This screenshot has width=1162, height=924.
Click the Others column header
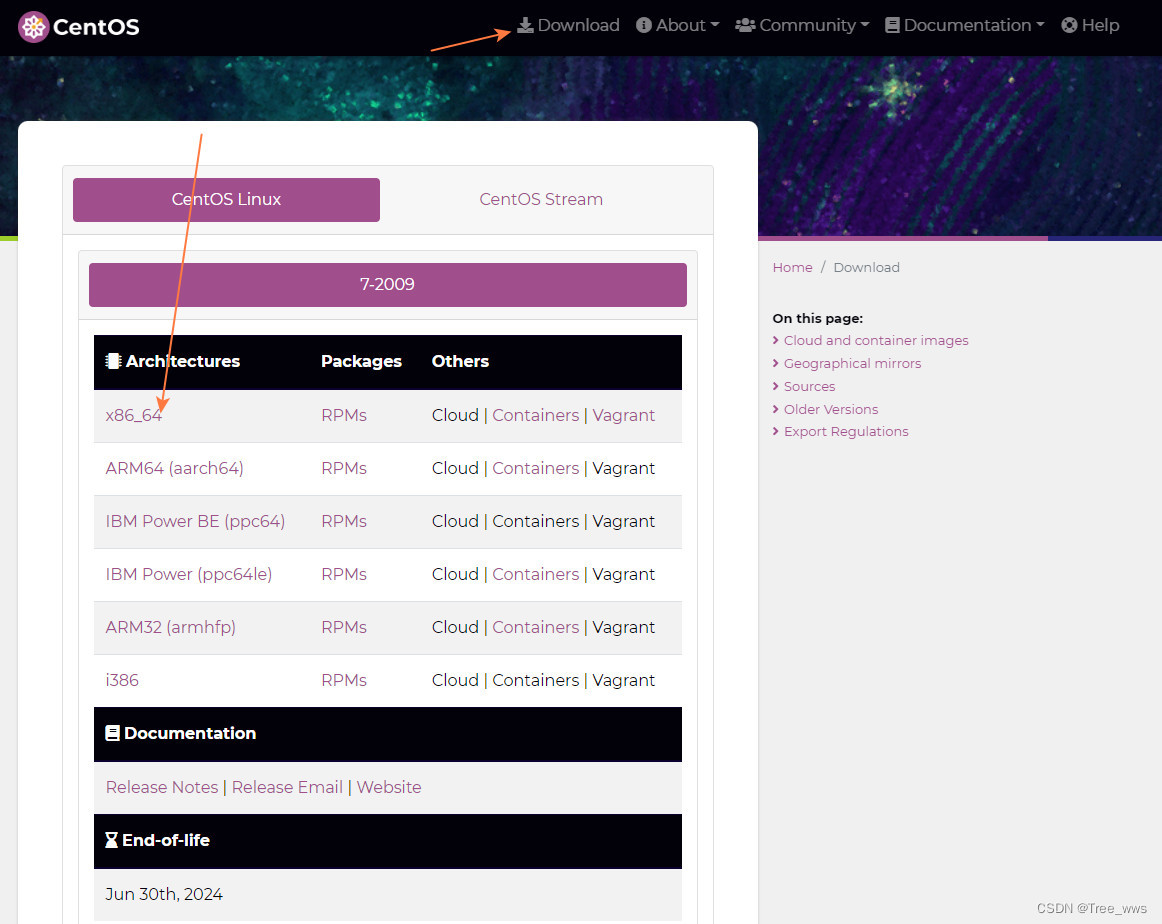point(460,362)
